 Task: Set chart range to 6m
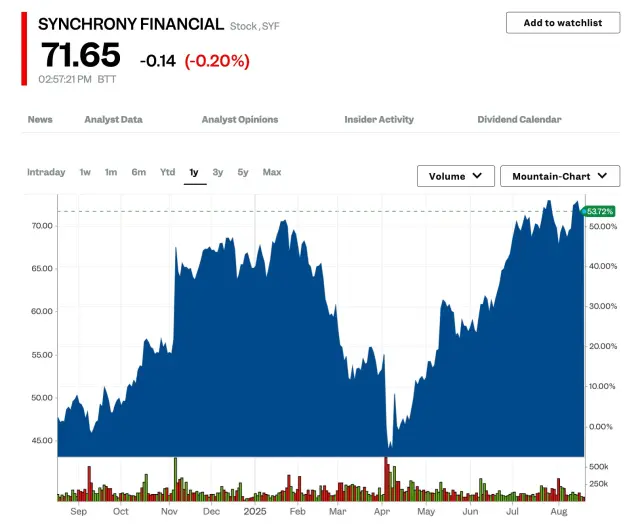tap(138, 172)
